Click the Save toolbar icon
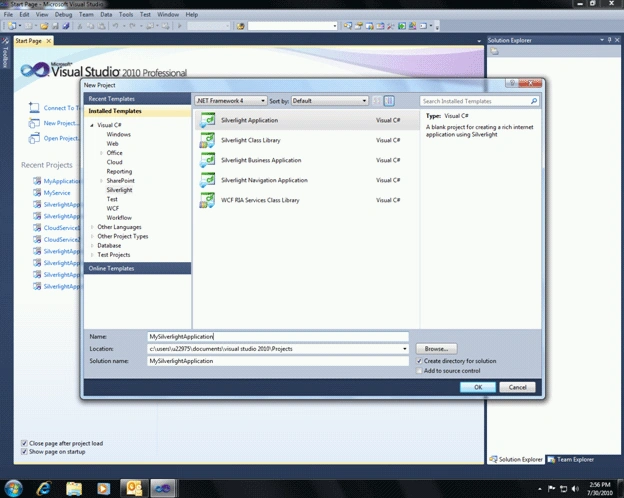This screenshot has width=624, height=498. pyautogui.click(x=55, y=26)
